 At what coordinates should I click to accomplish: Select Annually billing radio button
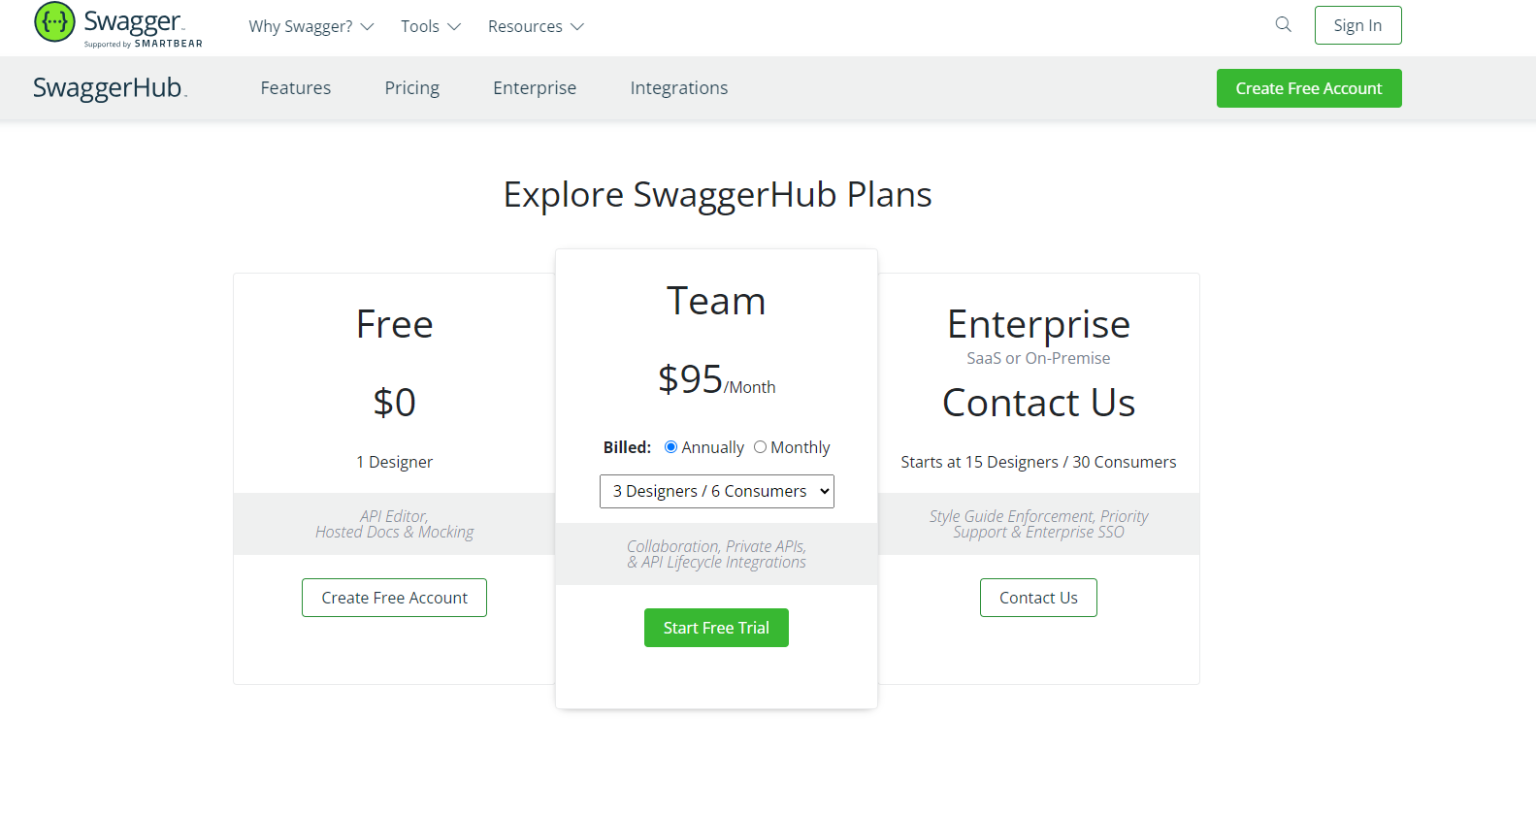pos(671,447)
